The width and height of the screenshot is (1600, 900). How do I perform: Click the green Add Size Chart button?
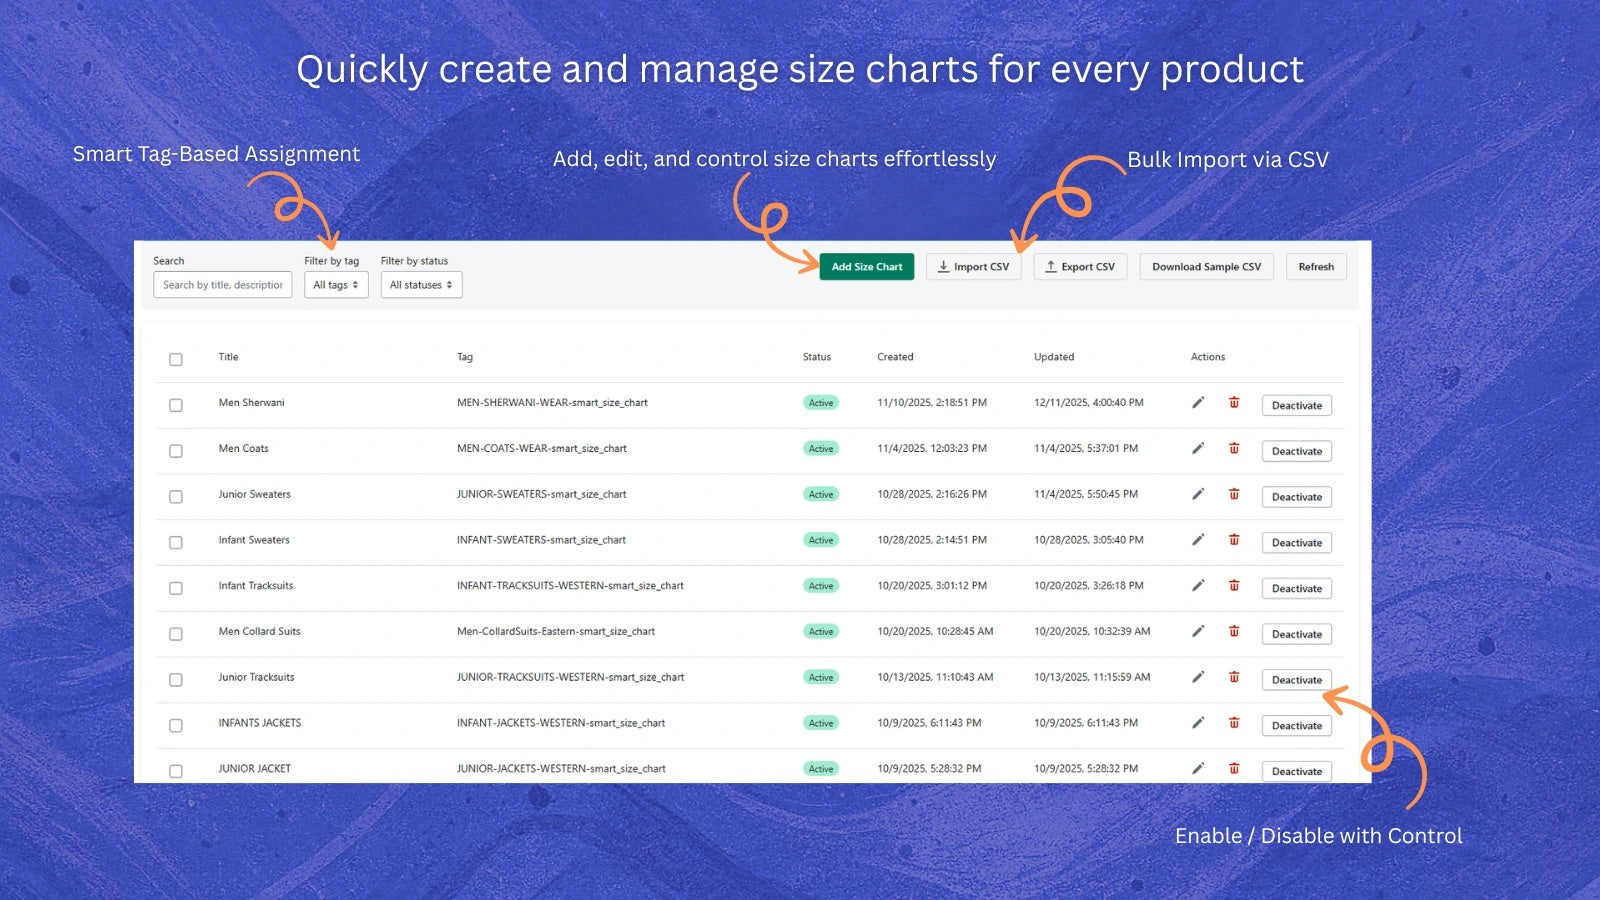tap(866, 267)
